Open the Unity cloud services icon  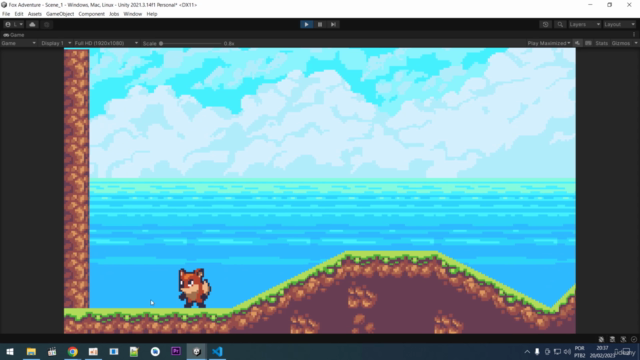[32, 24]
